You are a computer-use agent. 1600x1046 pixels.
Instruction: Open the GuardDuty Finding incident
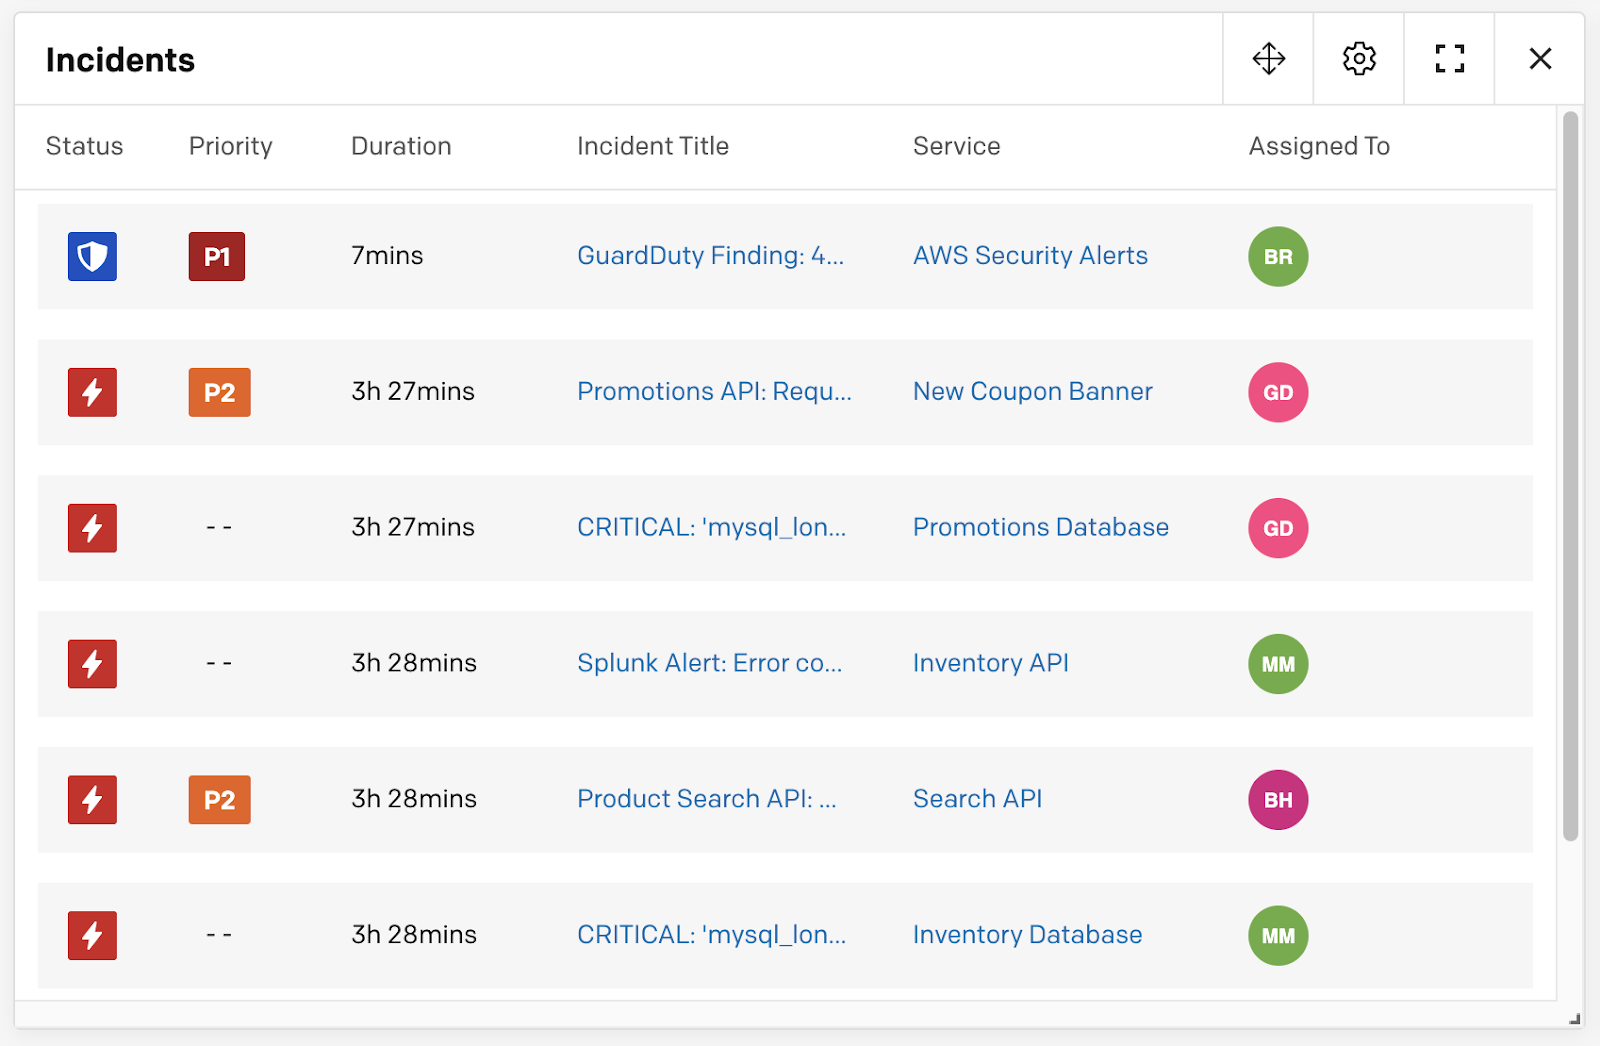point(710,256)
